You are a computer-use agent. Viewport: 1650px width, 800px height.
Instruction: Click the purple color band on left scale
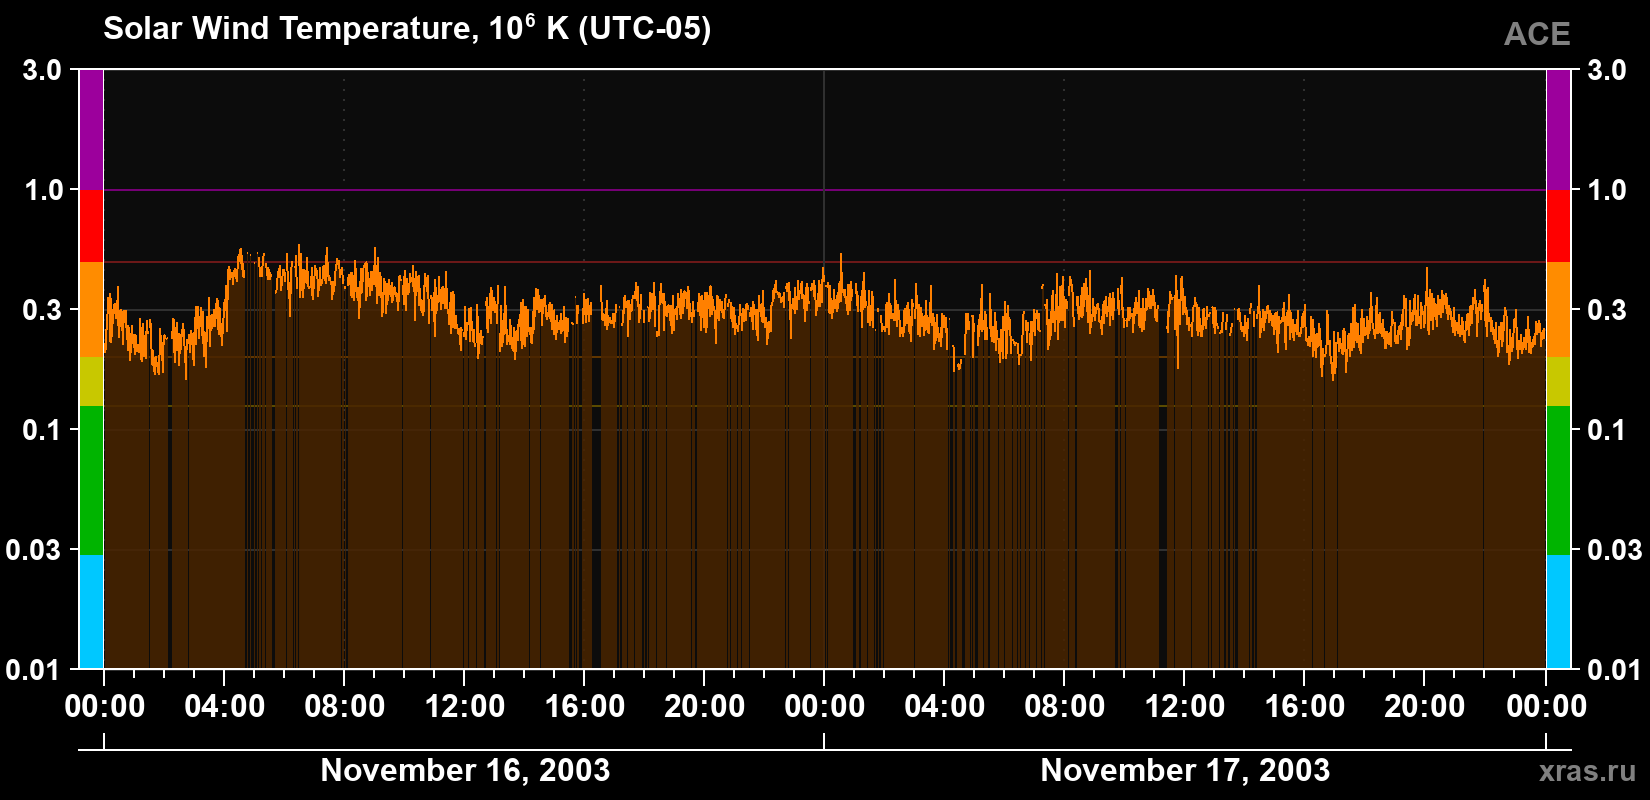click(x=91, y=129)
